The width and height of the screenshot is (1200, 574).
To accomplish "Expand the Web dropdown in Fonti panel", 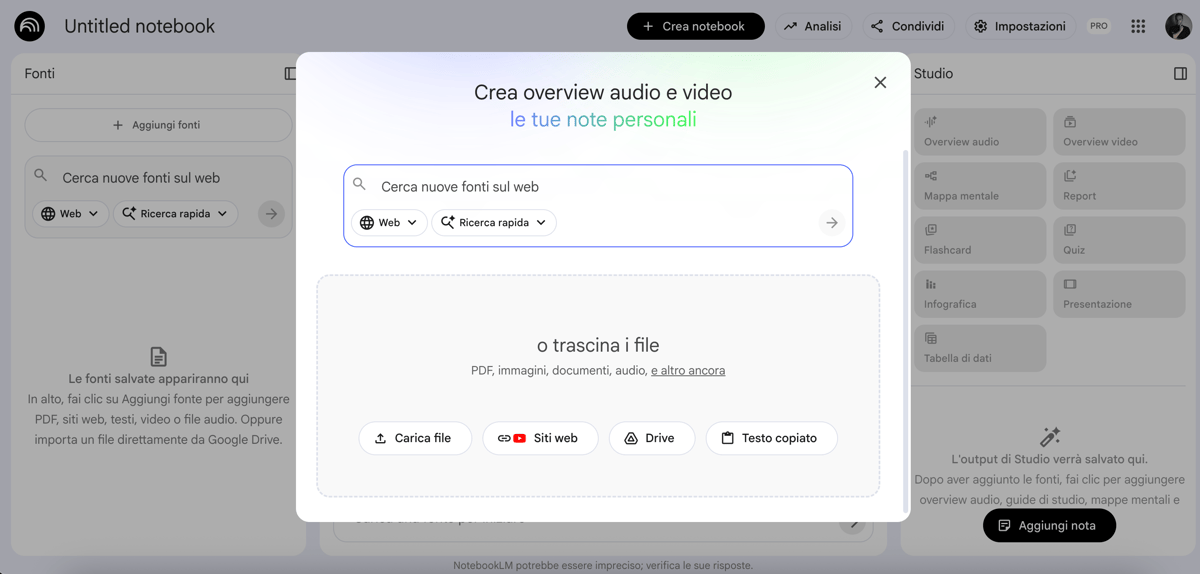I will [70, 214].
